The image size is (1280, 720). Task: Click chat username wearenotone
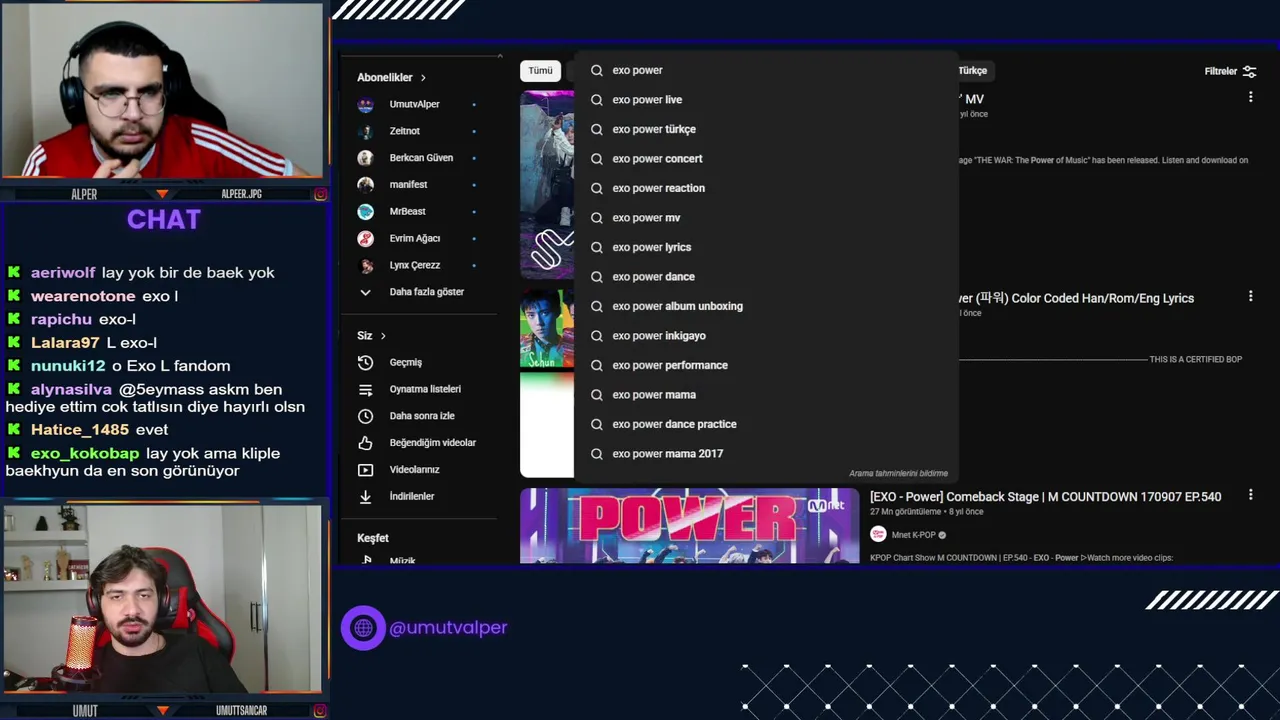pos(83,297)
